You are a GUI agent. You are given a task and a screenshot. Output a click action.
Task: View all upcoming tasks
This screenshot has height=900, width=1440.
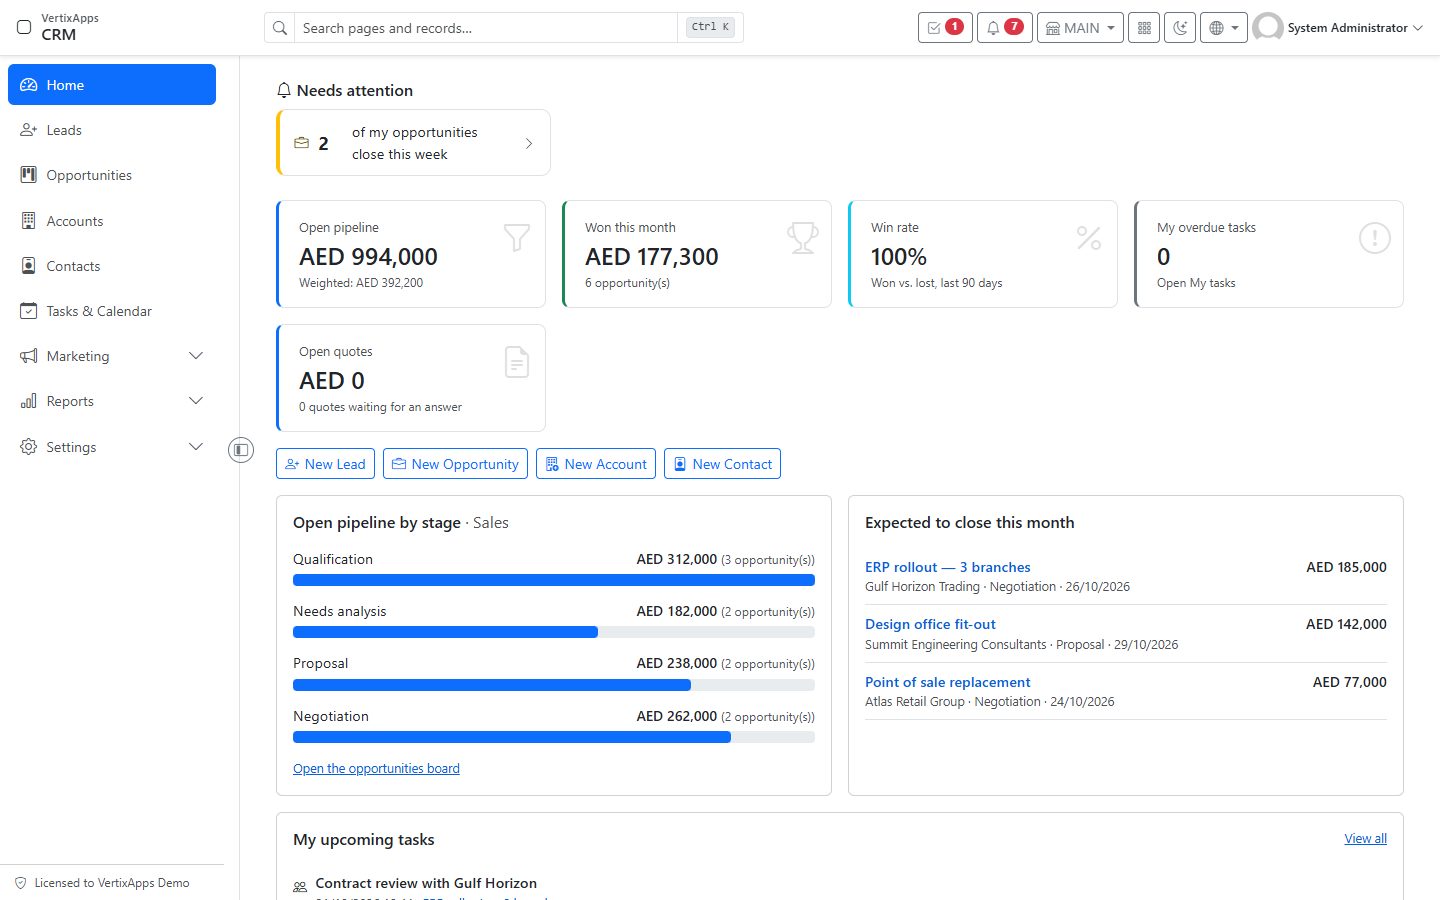pyautogui.click(x=1365, y=839)
